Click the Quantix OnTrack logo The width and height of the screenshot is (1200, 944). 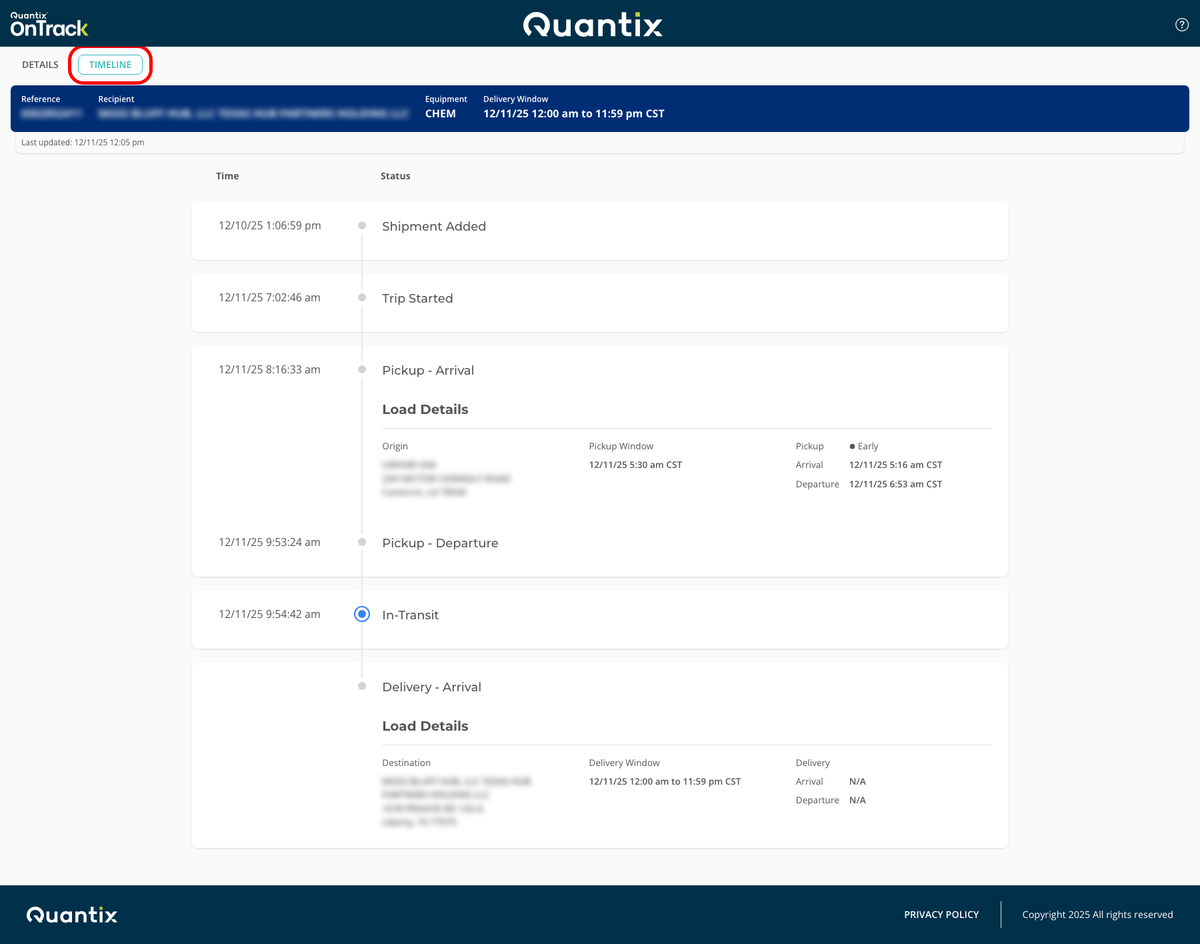click(48, 22)
